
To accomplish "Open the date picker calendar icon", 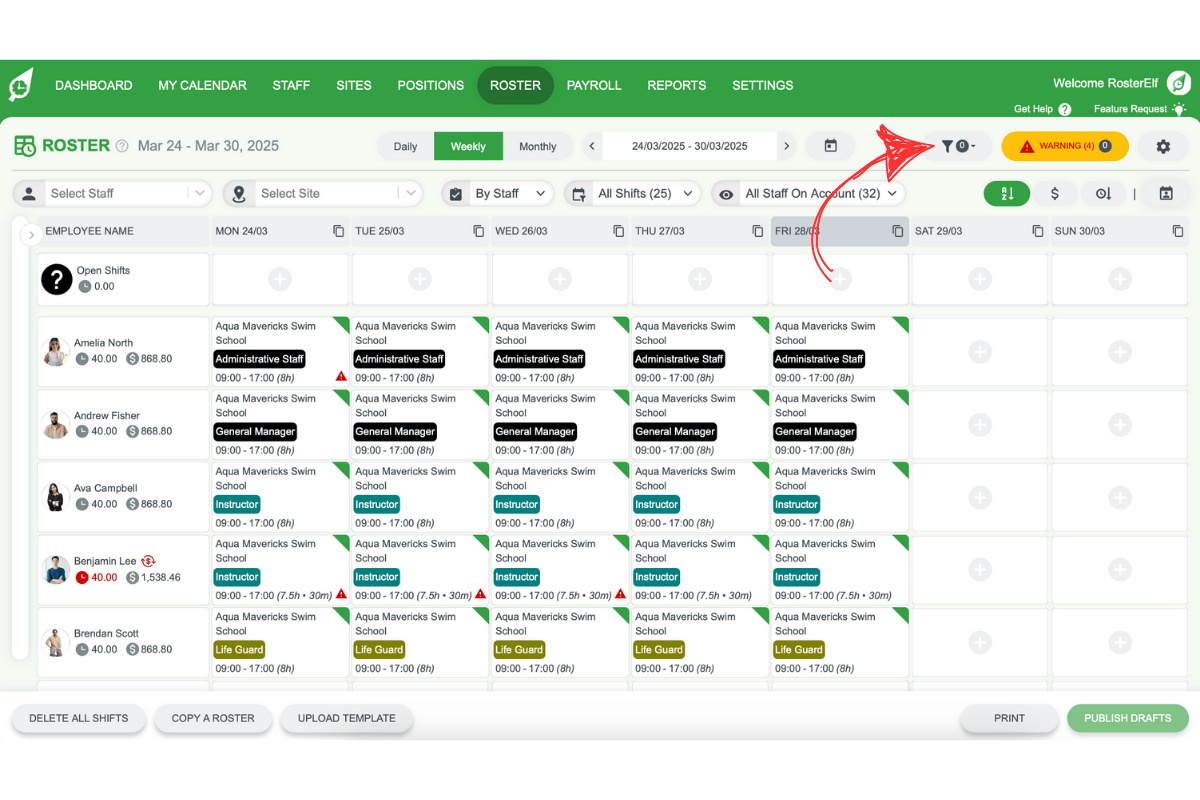I will [830, 145].
